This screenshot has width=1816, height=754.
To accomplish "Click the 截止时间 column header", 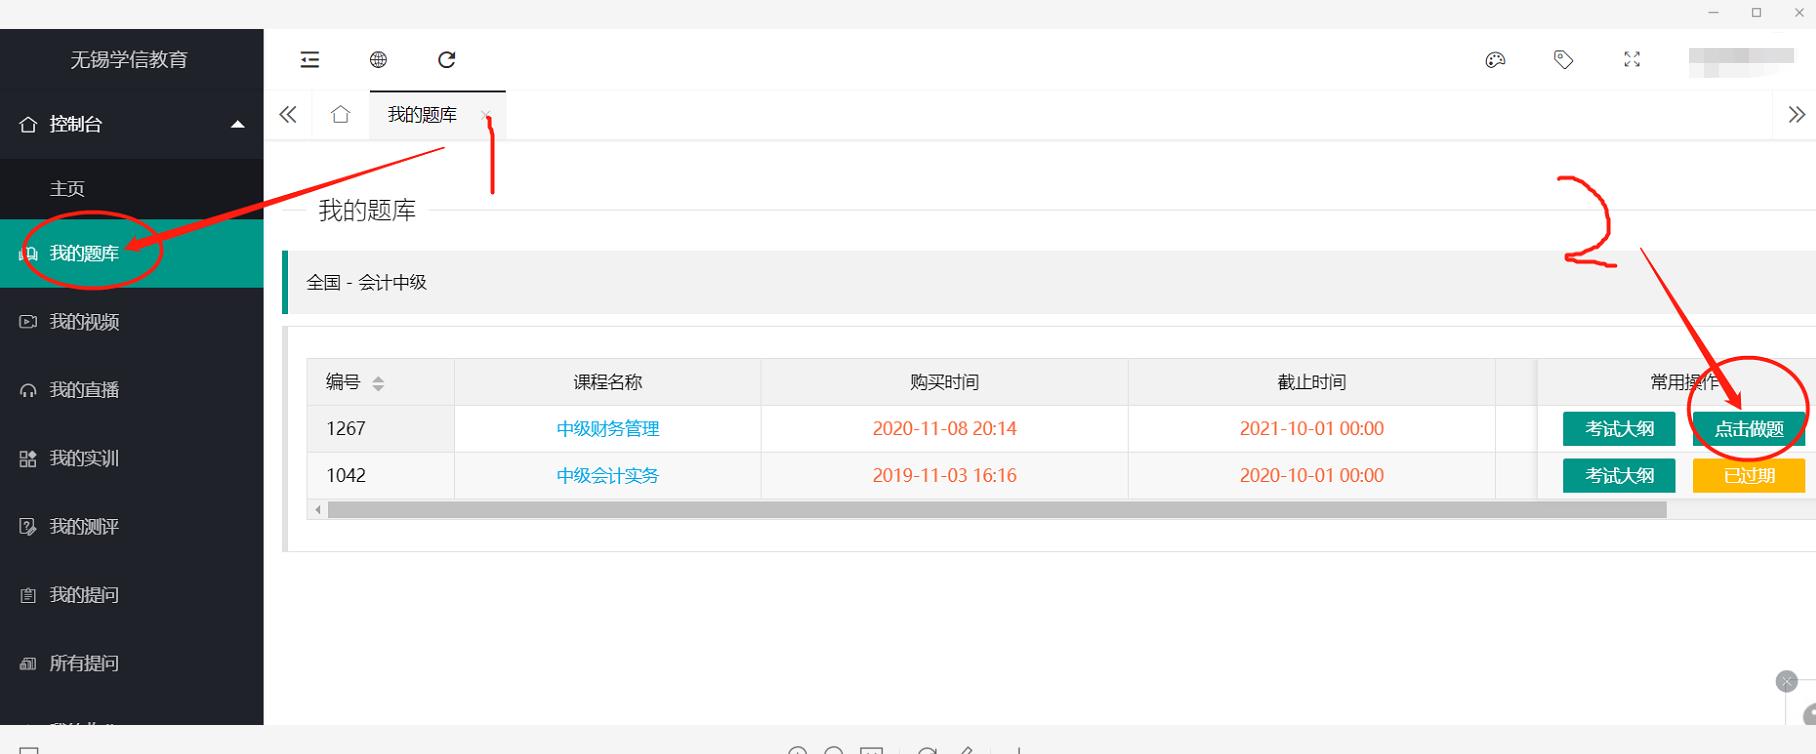I will point(1312,382).
